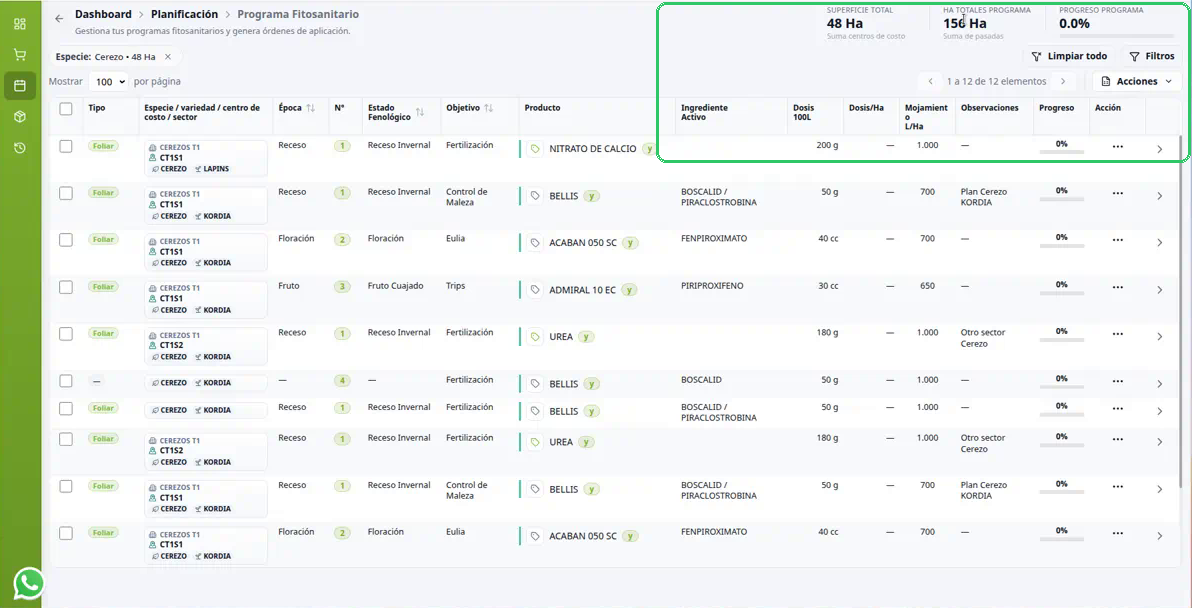Tick the select-all checkbox in the table header
Viewport: 1192px width, 608px height.
tap(66, 109)
